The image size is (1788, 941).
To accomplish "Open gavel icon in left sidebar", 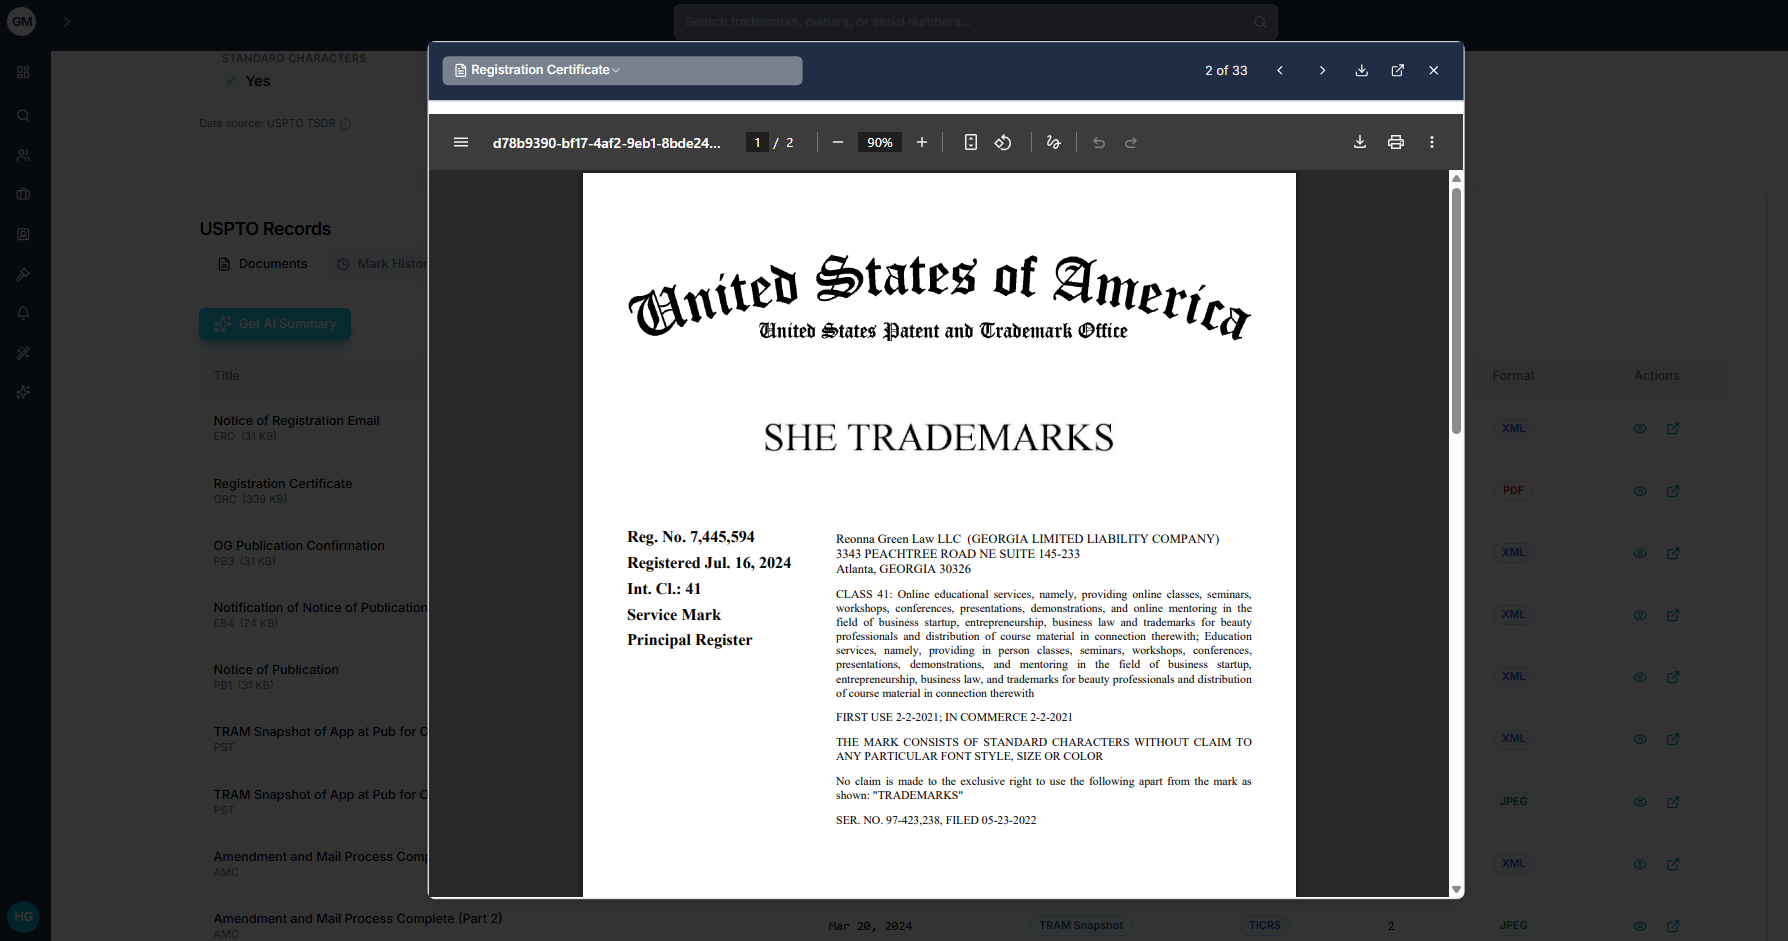I will (x=23, y=274).
